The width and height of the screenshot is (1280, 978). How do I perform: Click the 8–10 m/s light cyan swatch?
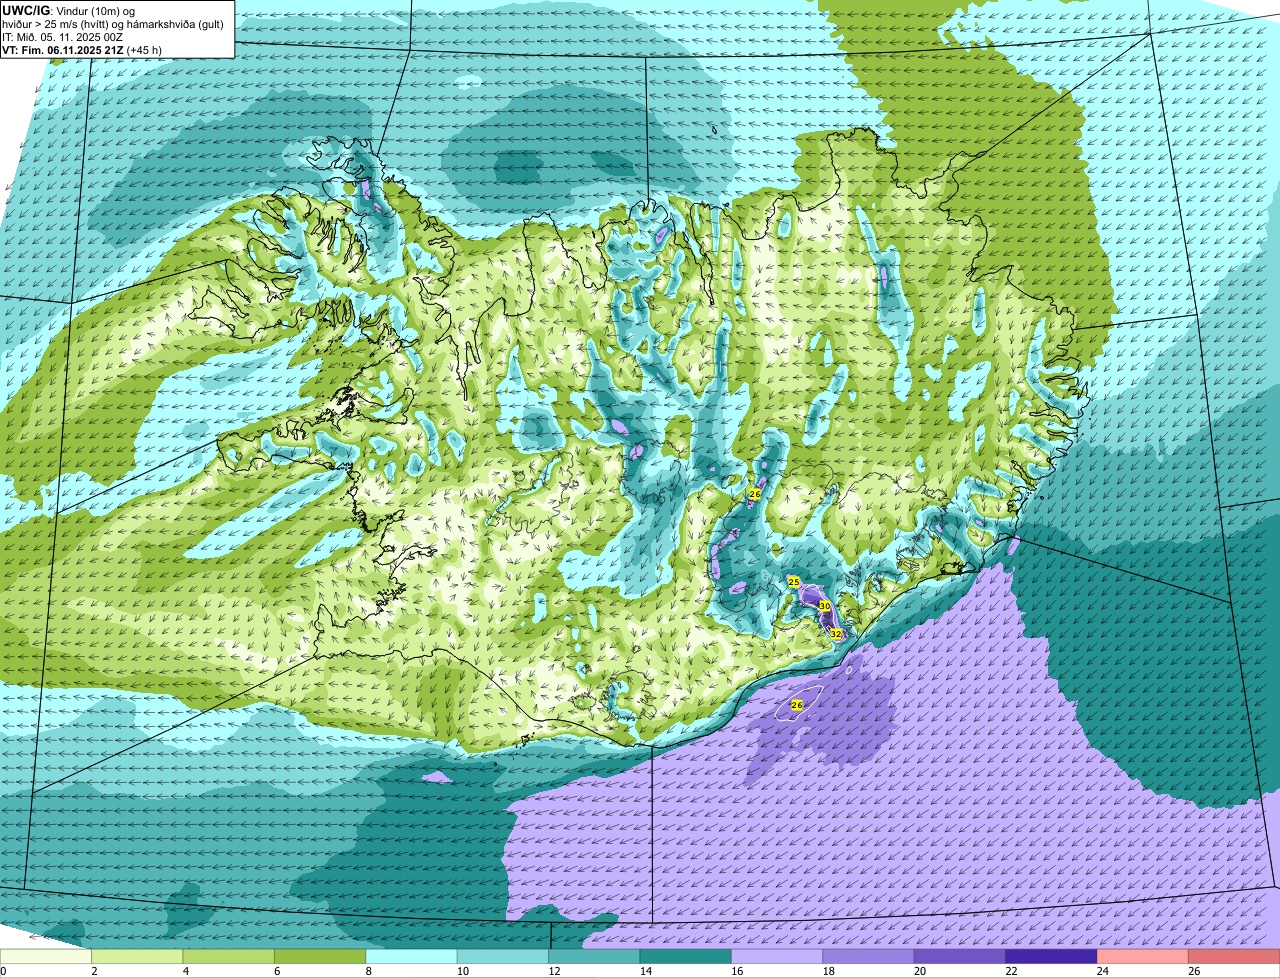412,957
